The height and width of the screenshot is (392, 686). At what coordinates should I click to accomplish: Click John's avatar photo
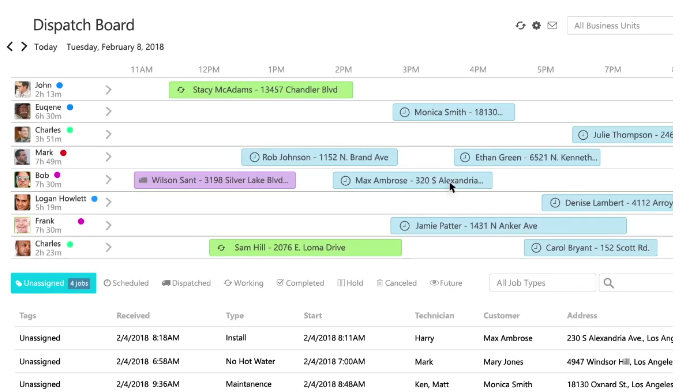pos(22,89)
